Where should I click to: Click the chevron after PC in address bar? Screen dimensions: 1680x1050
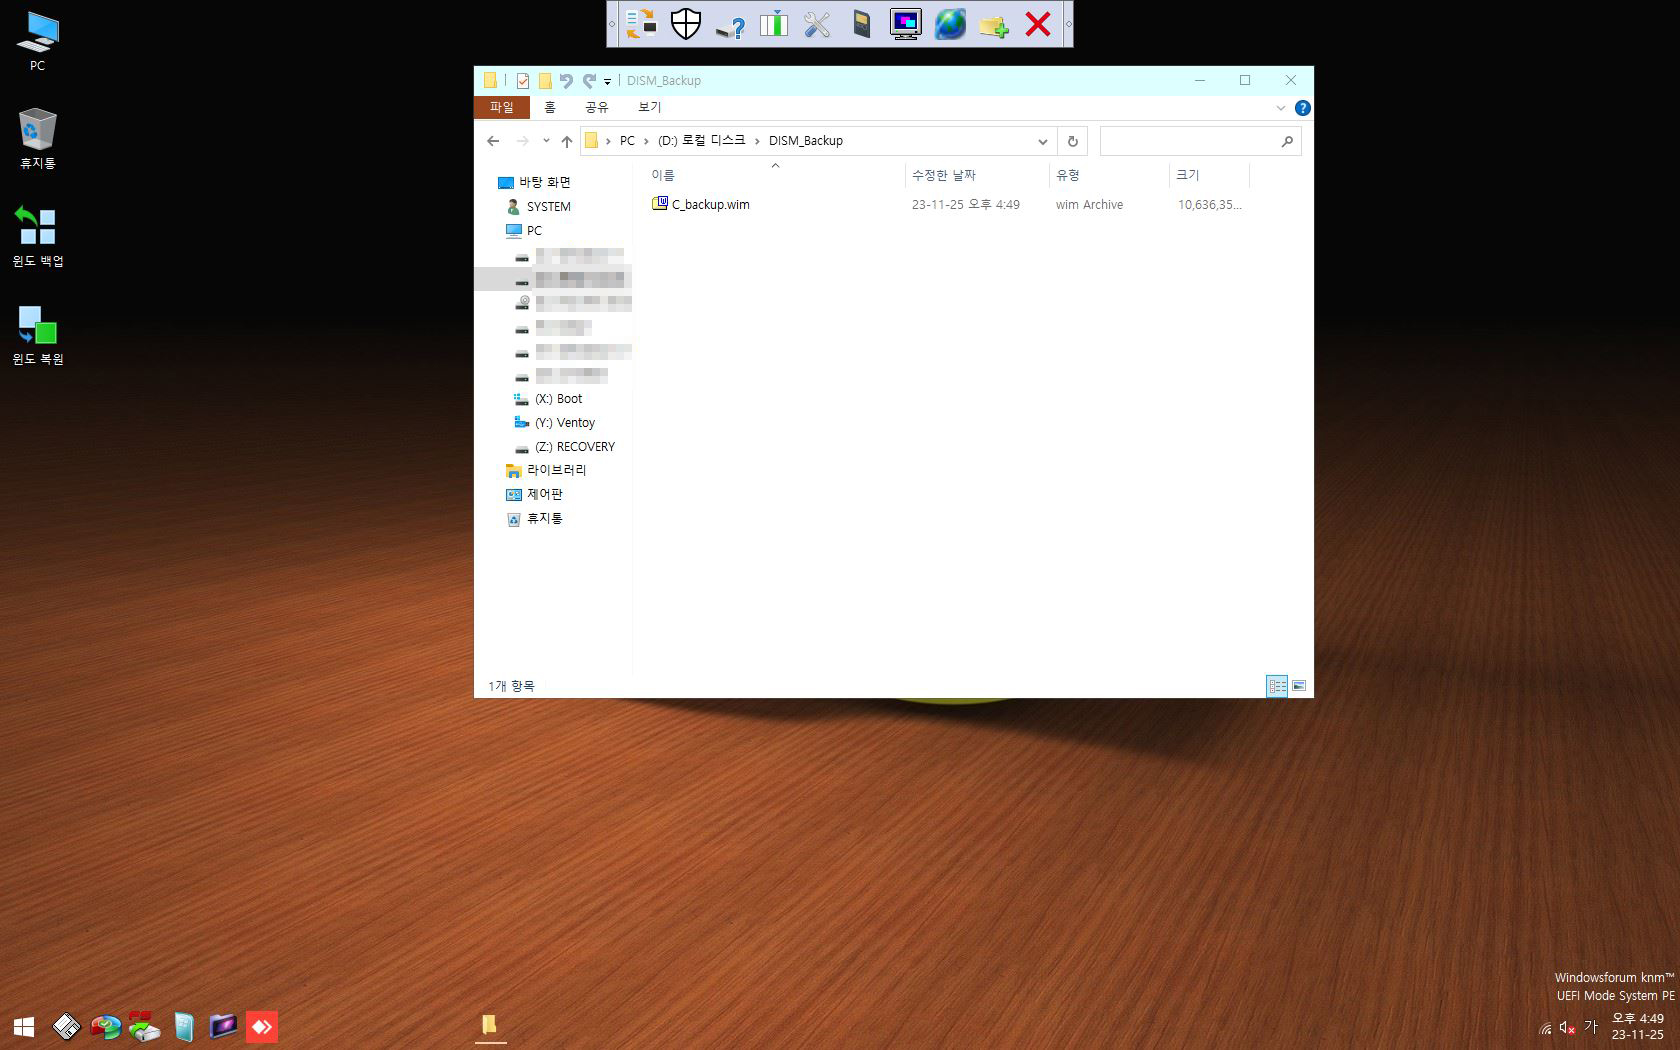646,141
